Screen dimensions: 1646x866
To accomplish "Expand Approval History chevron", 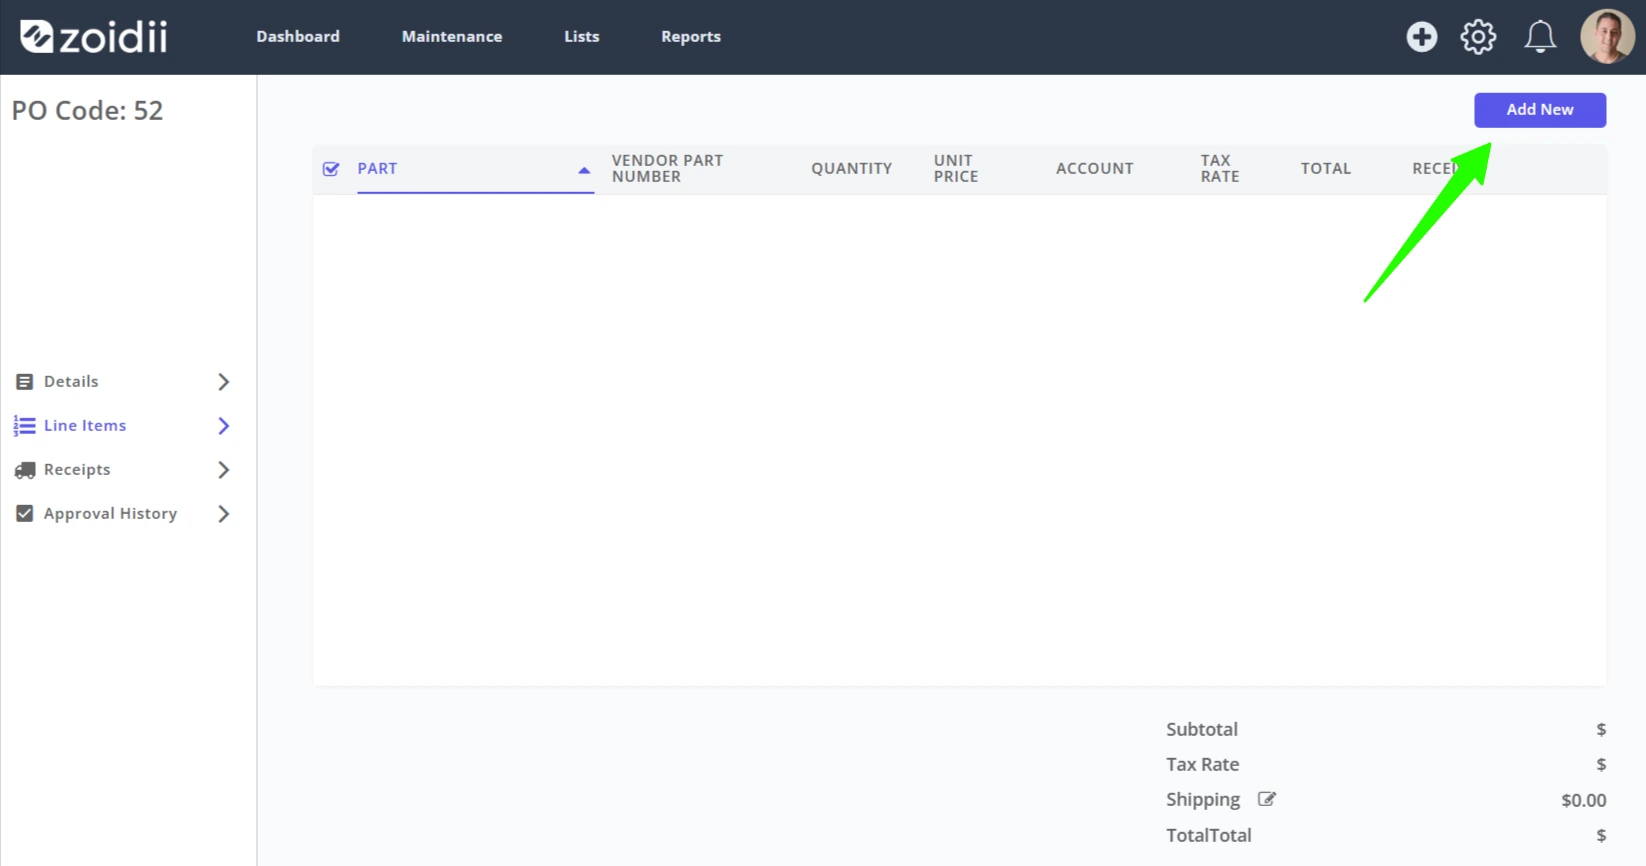I will 224,514.
